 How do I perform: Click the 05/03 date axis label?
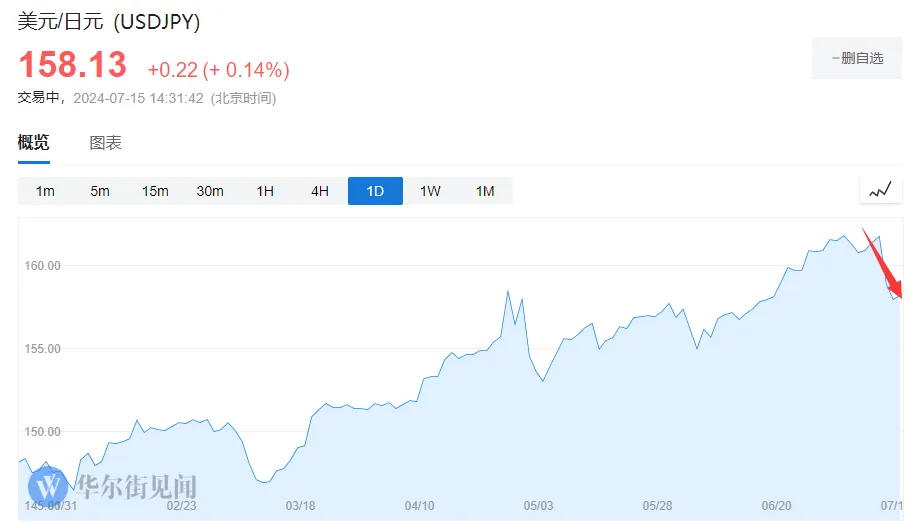[x=538, y=506]
